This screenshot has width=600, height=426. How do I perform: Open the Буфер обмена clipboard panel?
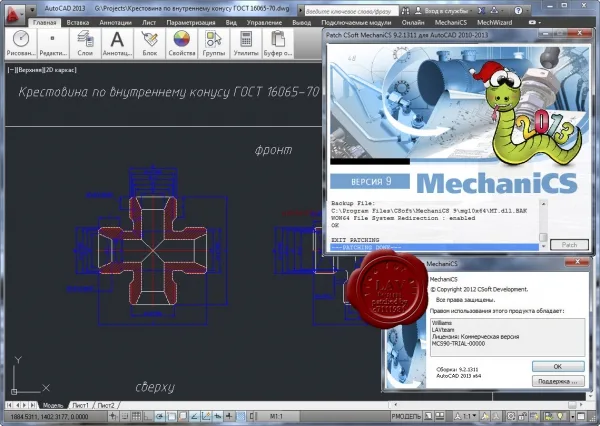coord(278,43)
